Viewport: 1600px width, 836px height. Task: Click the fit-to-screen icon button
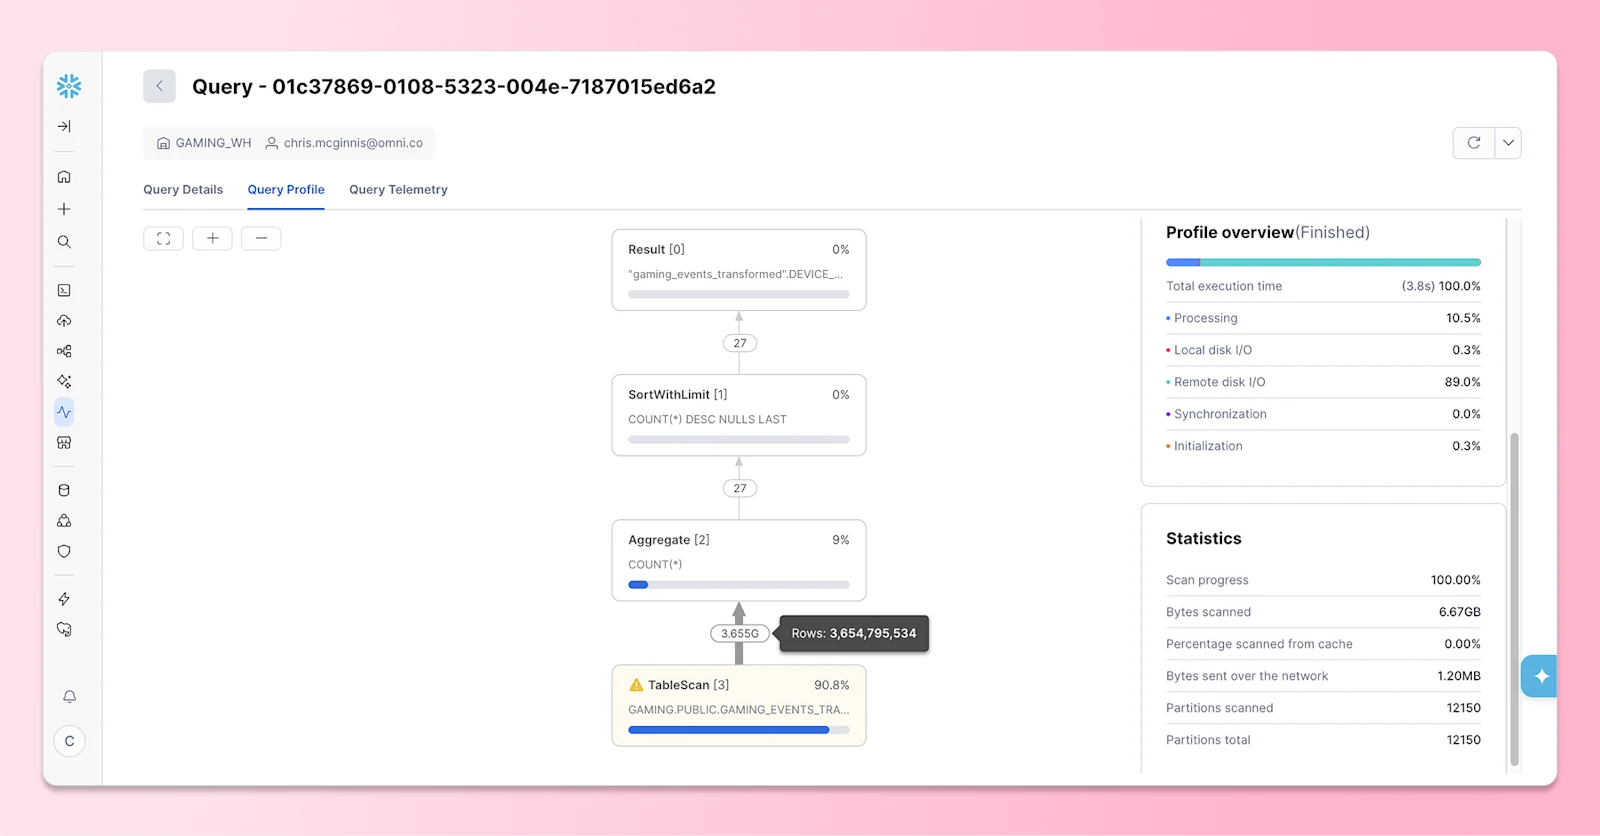pos(163,238)
